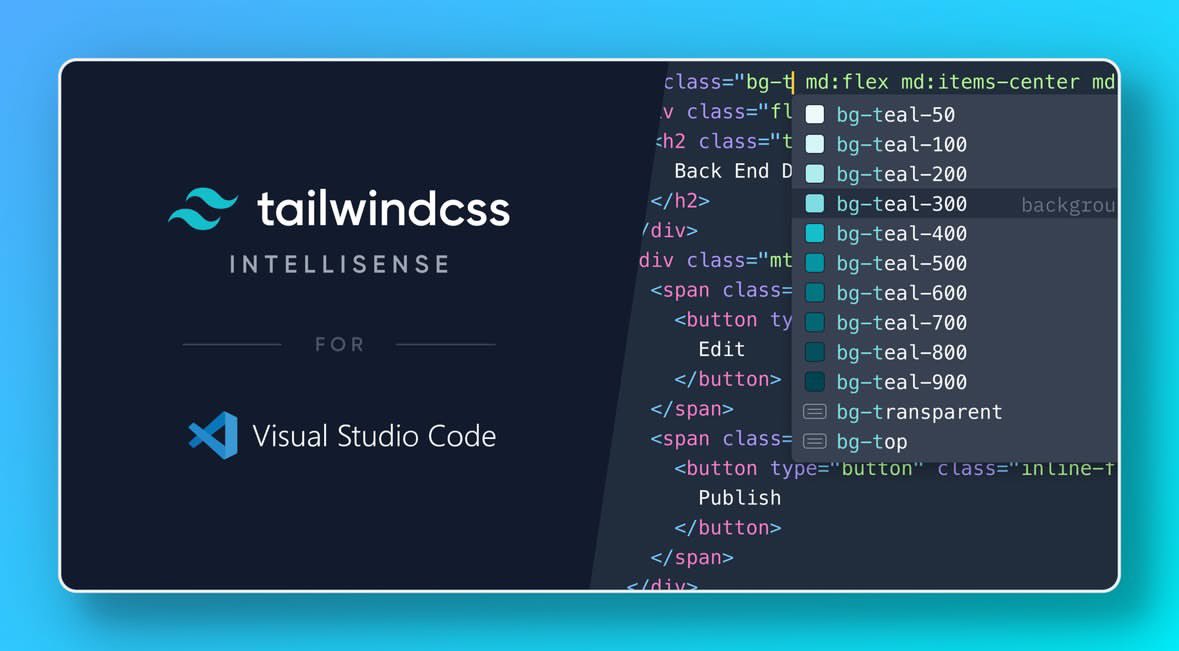Click the Visual Studio Code label
The height and width of the screenshot is (651, 1179).
point(374,436)
